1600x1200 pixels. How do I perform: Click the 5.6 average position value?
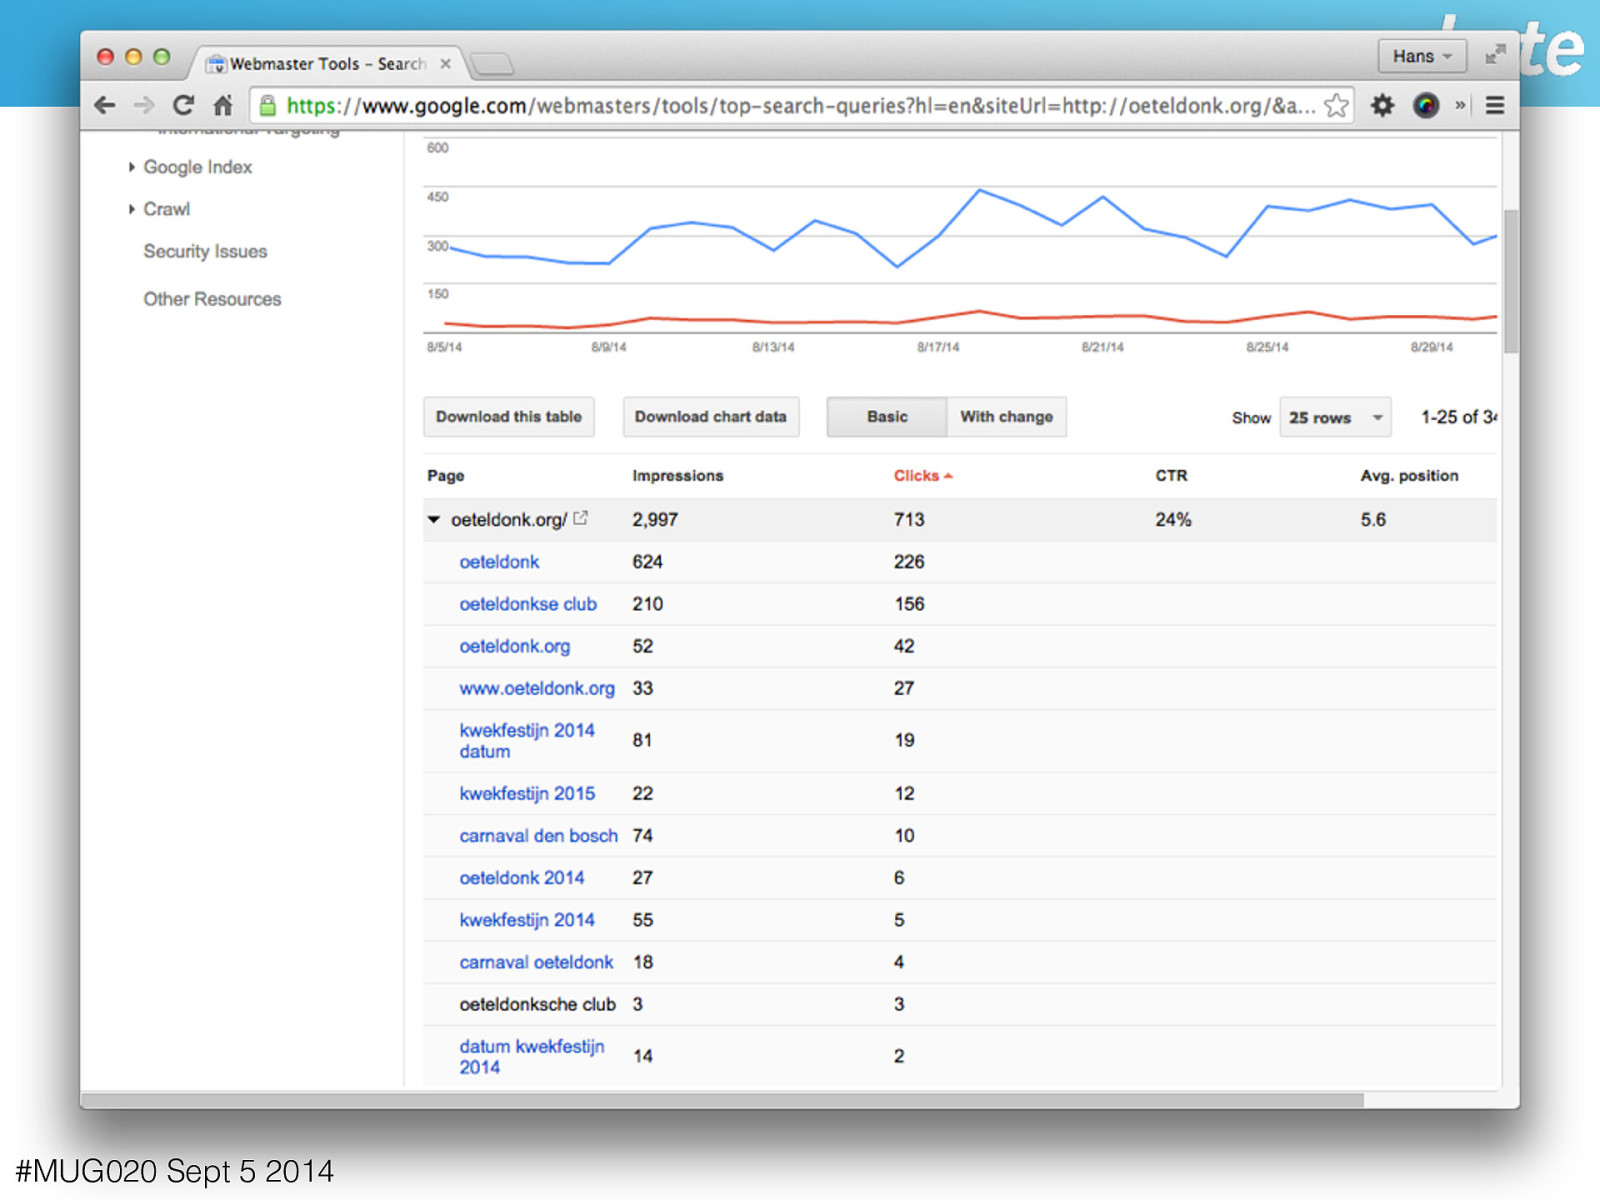click(1373, 520)
